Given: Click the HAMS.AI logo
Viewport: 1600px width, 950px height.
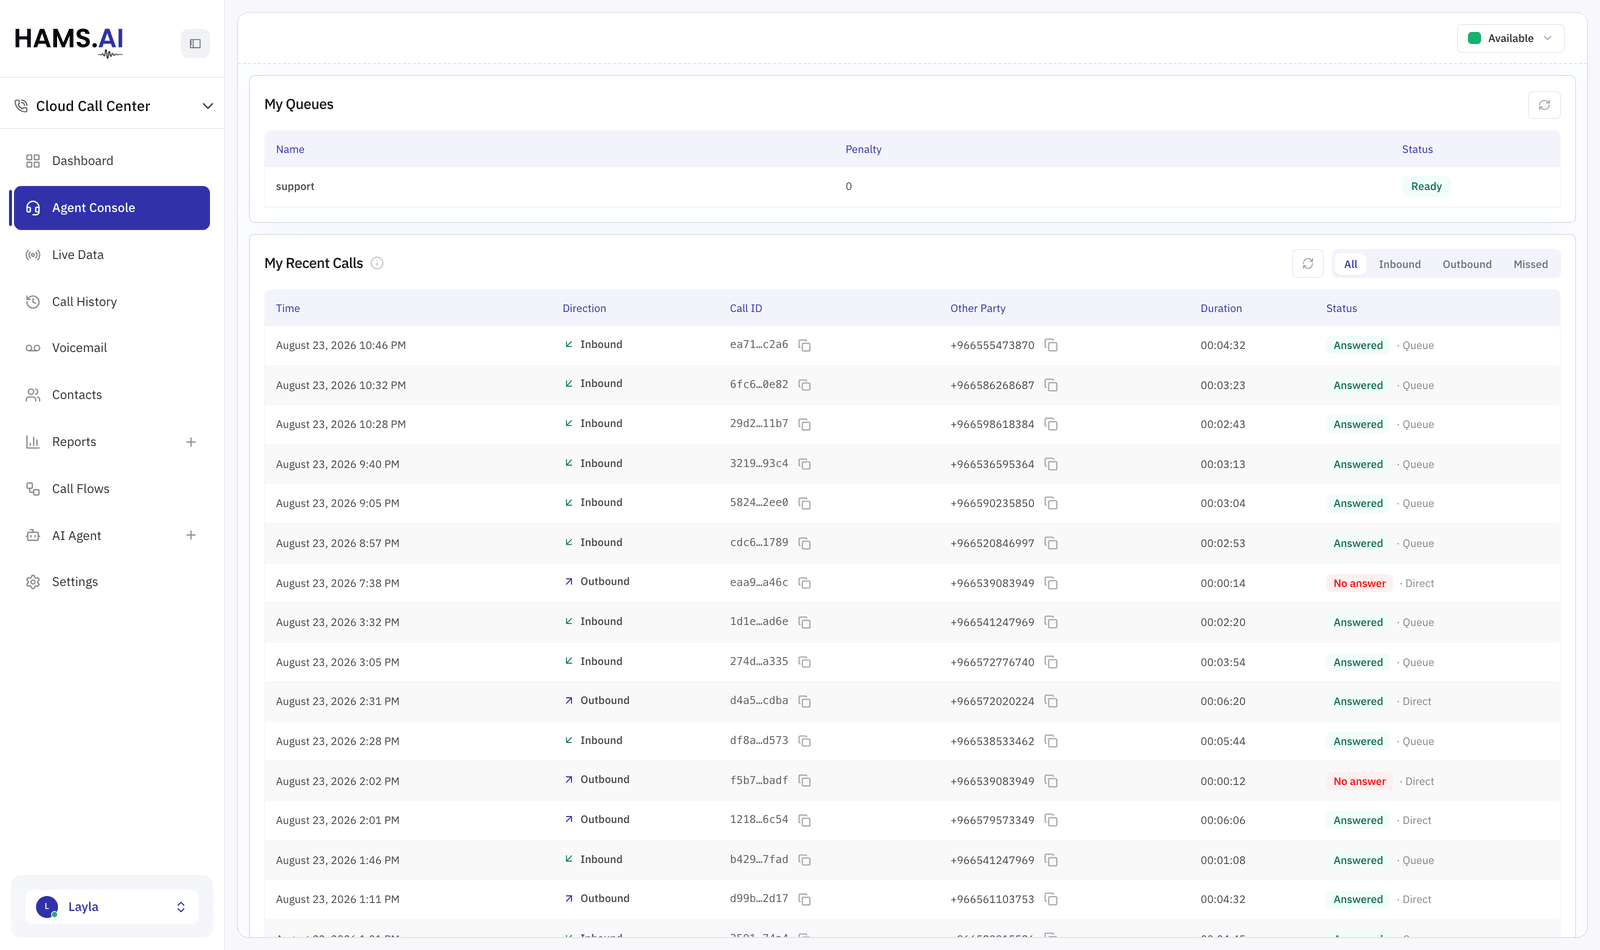Looking at the screenshot, I should pyautogui.click(x=69, y=41).
